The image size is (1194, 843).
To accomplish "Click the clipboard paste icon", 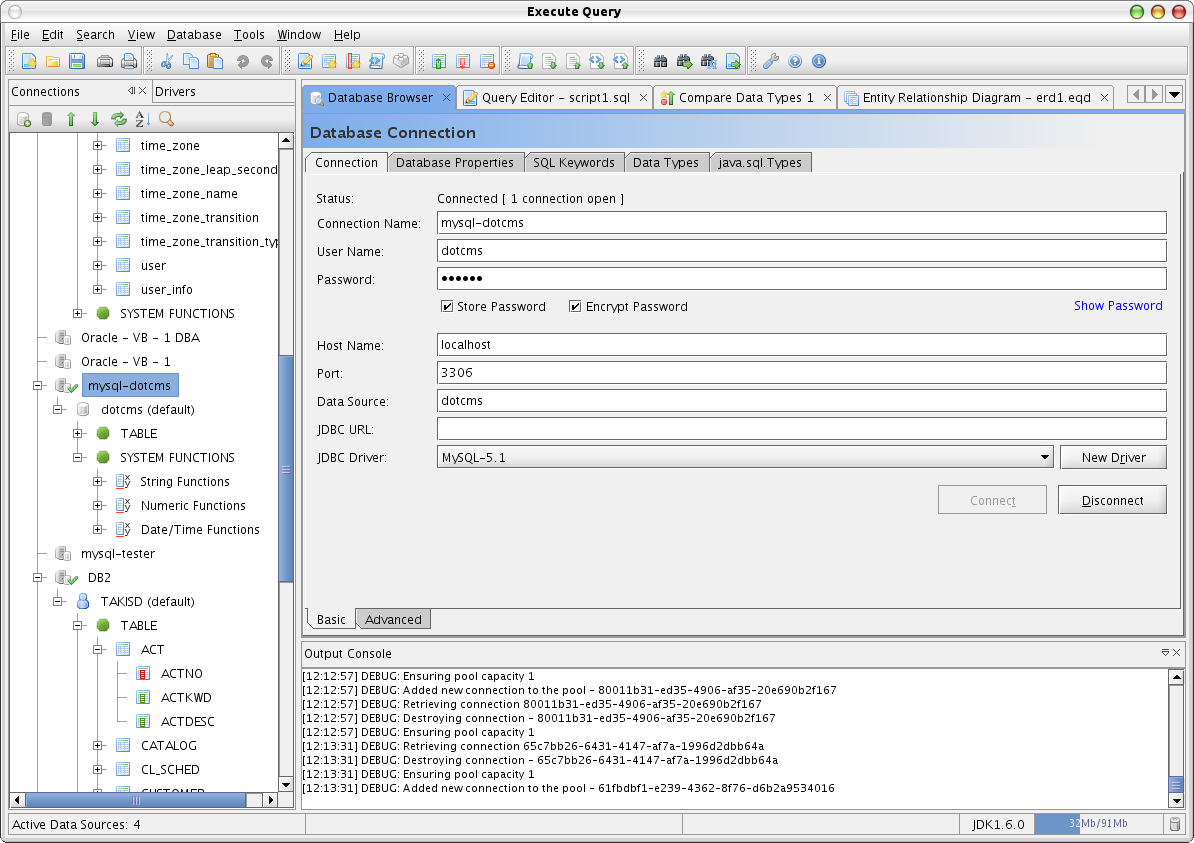I will coord(215,62).
